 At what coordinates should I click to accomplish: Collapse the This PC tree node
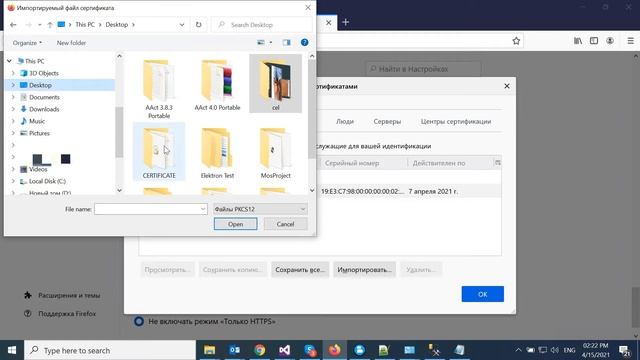click(x=9, y=61)
